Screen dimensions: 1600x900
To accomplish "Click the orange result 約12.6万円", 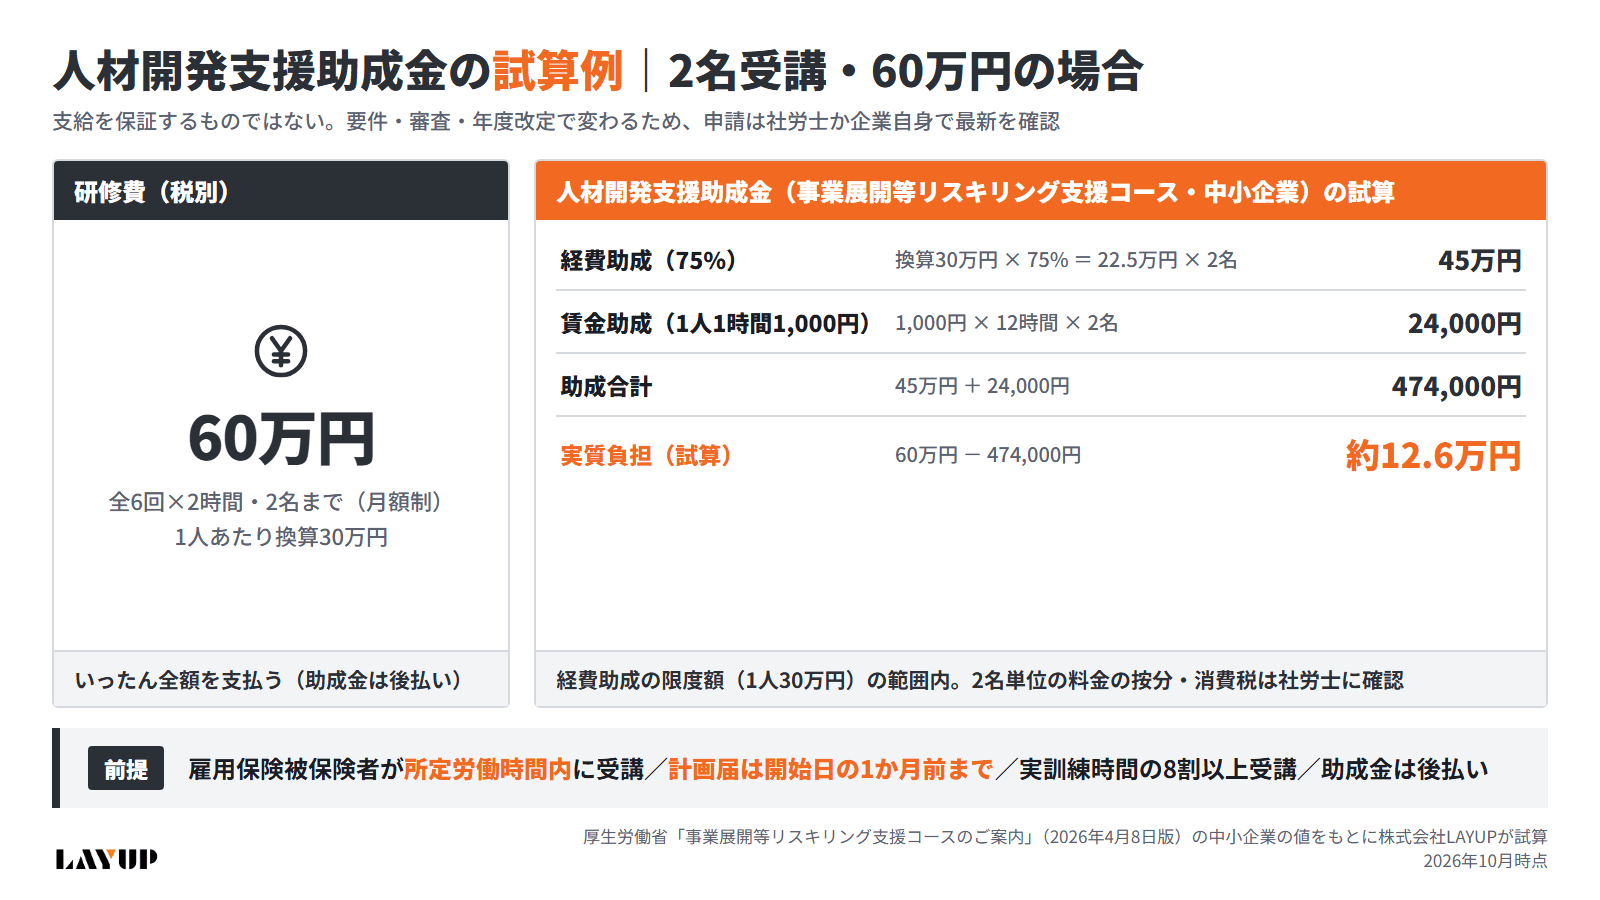I will (1433, 455).
